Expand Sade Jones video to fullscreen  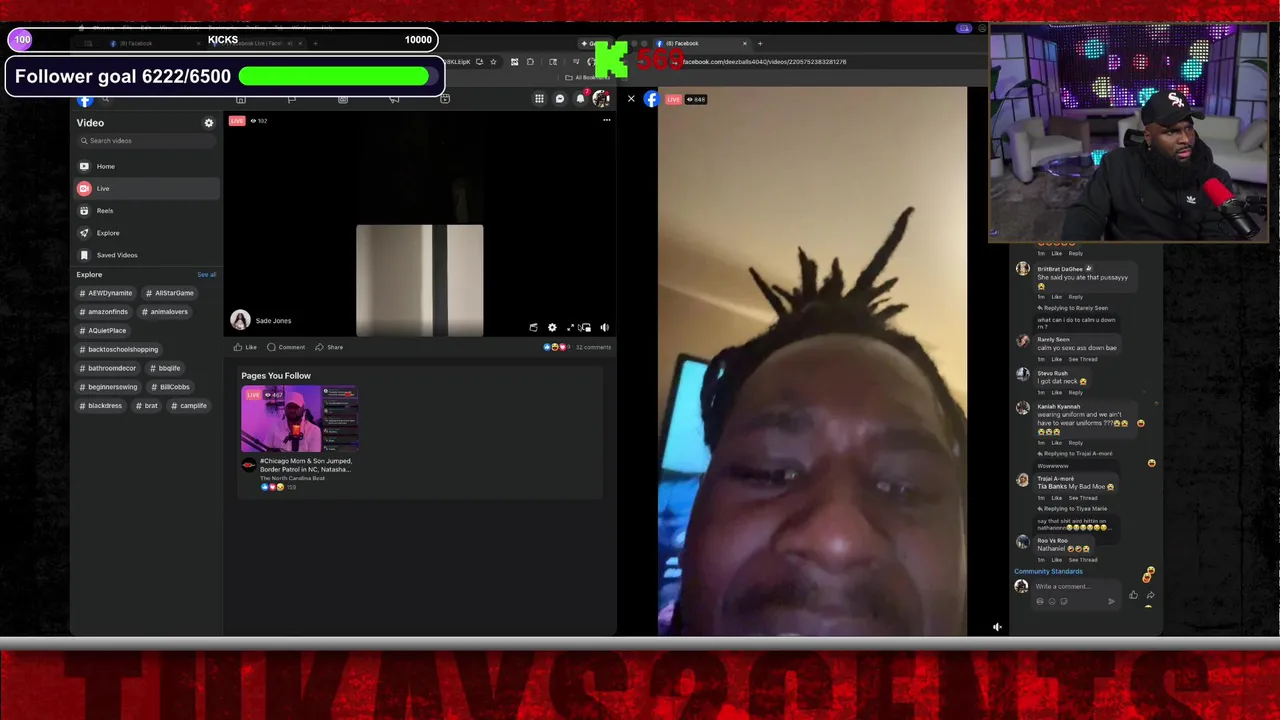(x=570, y=327)
